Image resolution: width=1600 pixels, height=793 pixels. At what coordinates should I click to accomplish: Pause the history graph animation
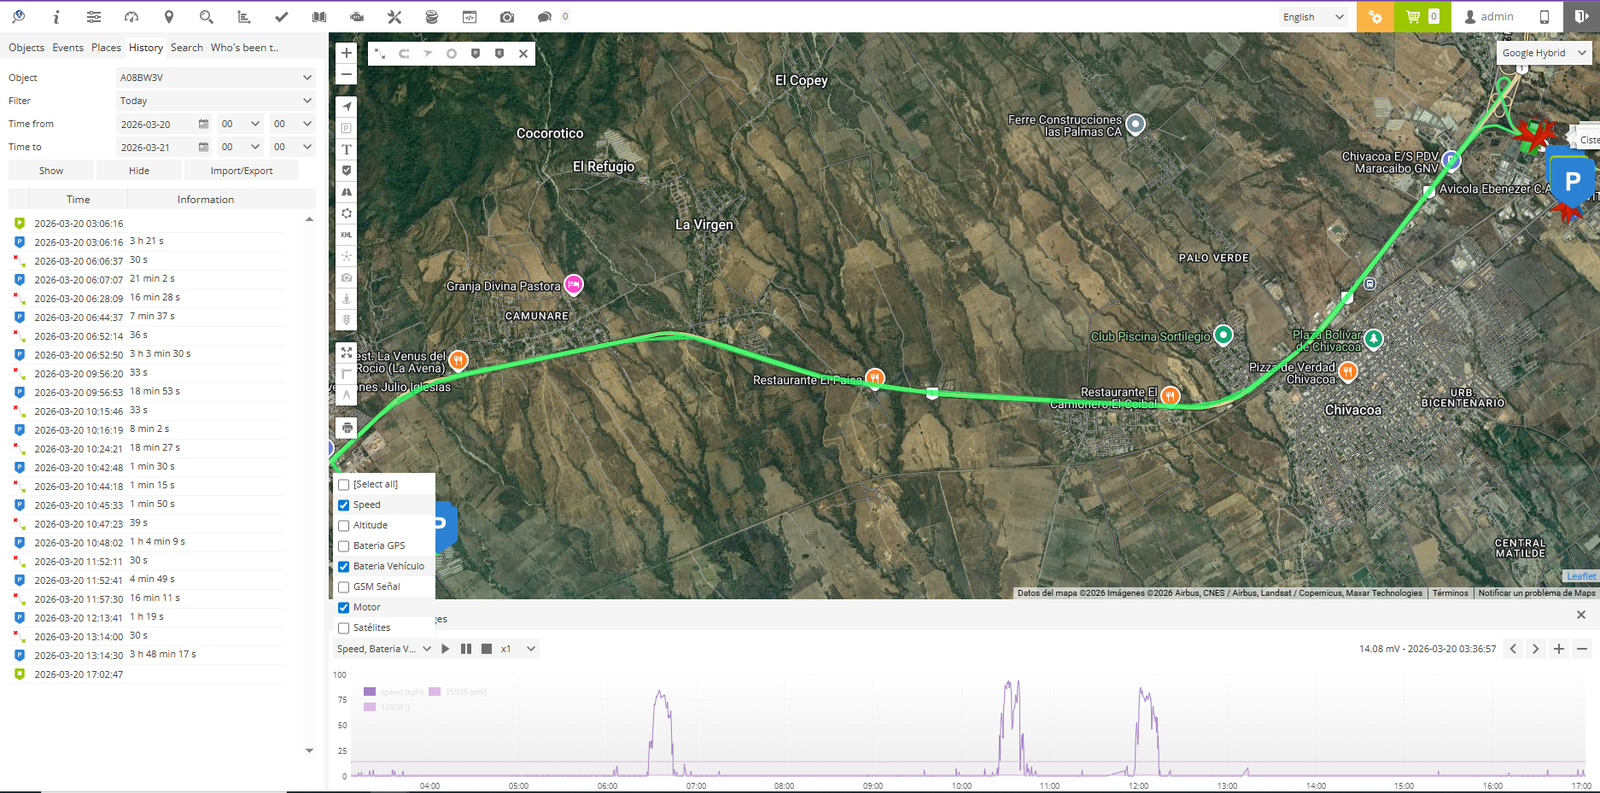coord(466,649)
